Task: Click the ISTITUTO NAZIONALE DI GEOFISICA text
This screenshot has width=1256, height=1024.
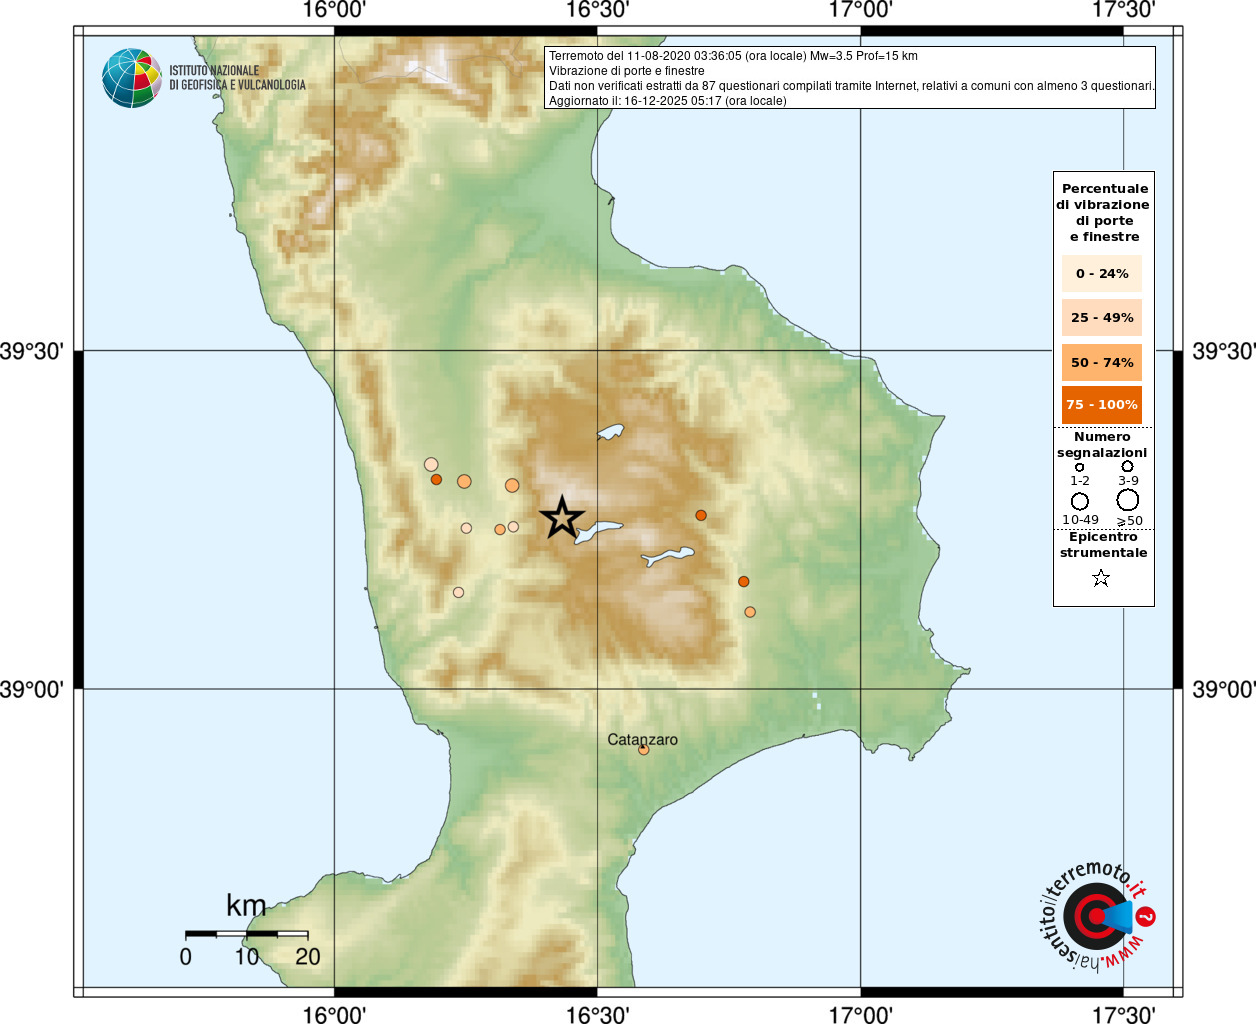Action: tap(237, 78)
